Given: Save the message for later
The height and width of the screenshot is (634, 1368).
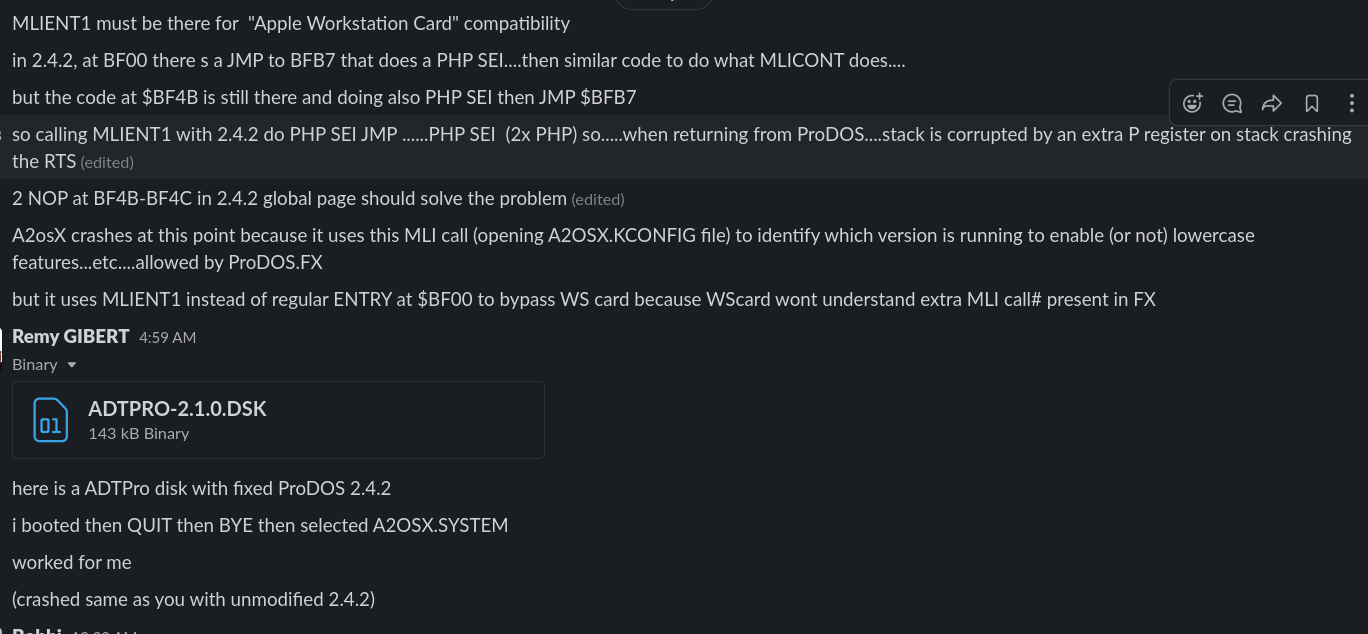Looking at the screenshot, I should click(x=1311, y=102).
